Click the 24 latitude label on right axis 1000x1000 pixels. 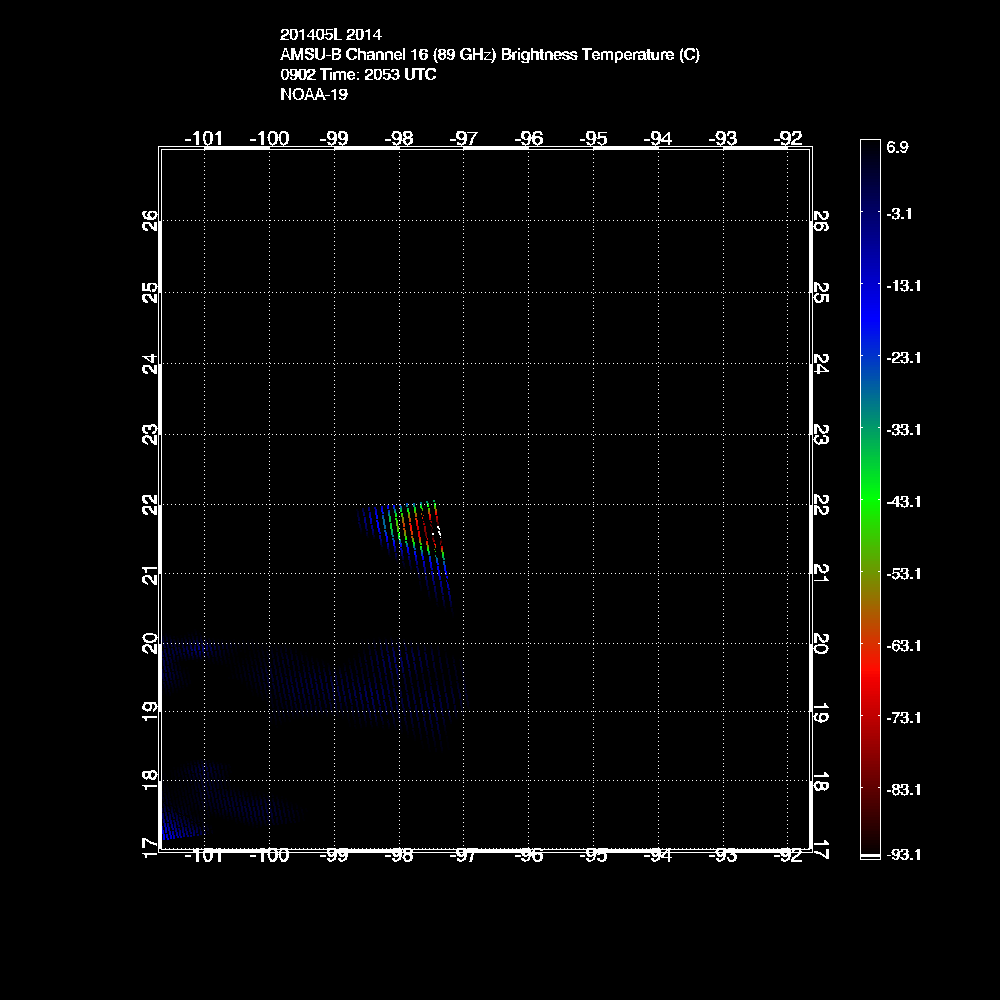pos(821,363)
